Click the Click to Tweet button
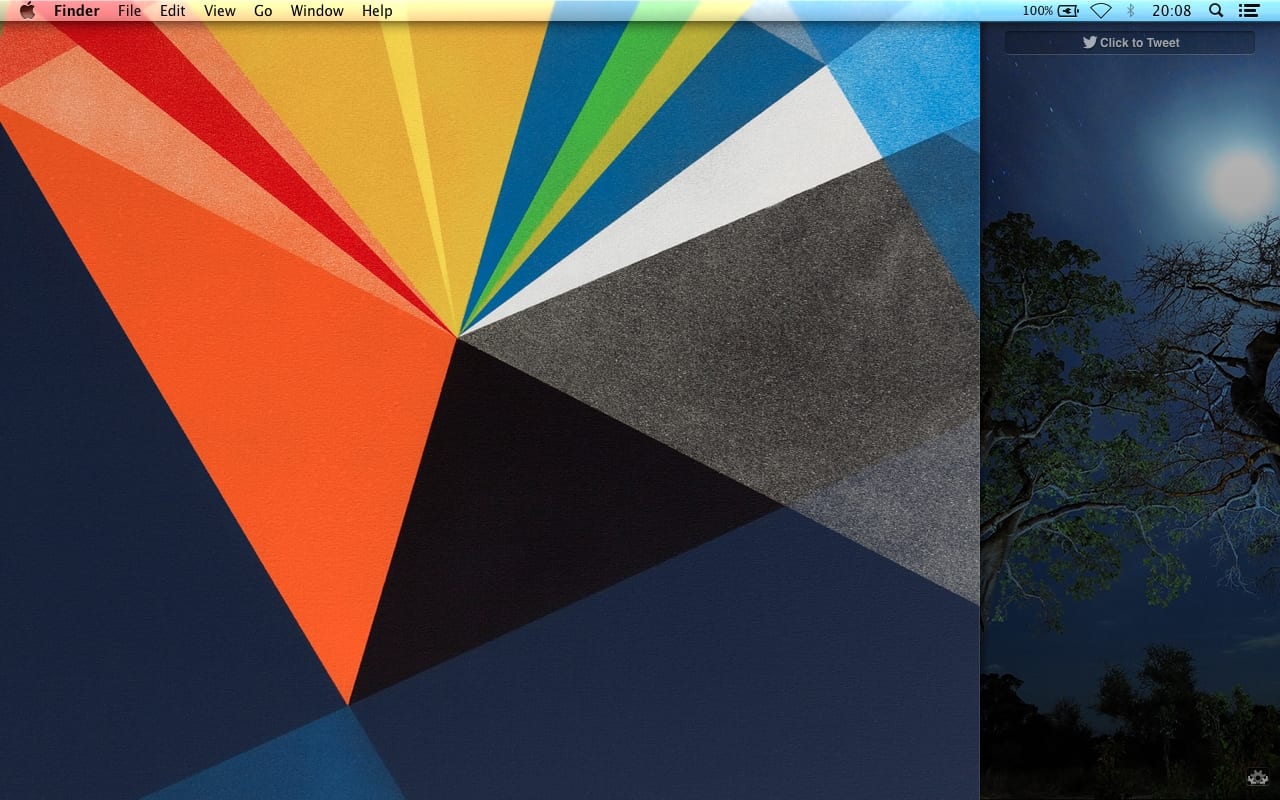This screenshot has height=800, width=1280. point(1130,42)
